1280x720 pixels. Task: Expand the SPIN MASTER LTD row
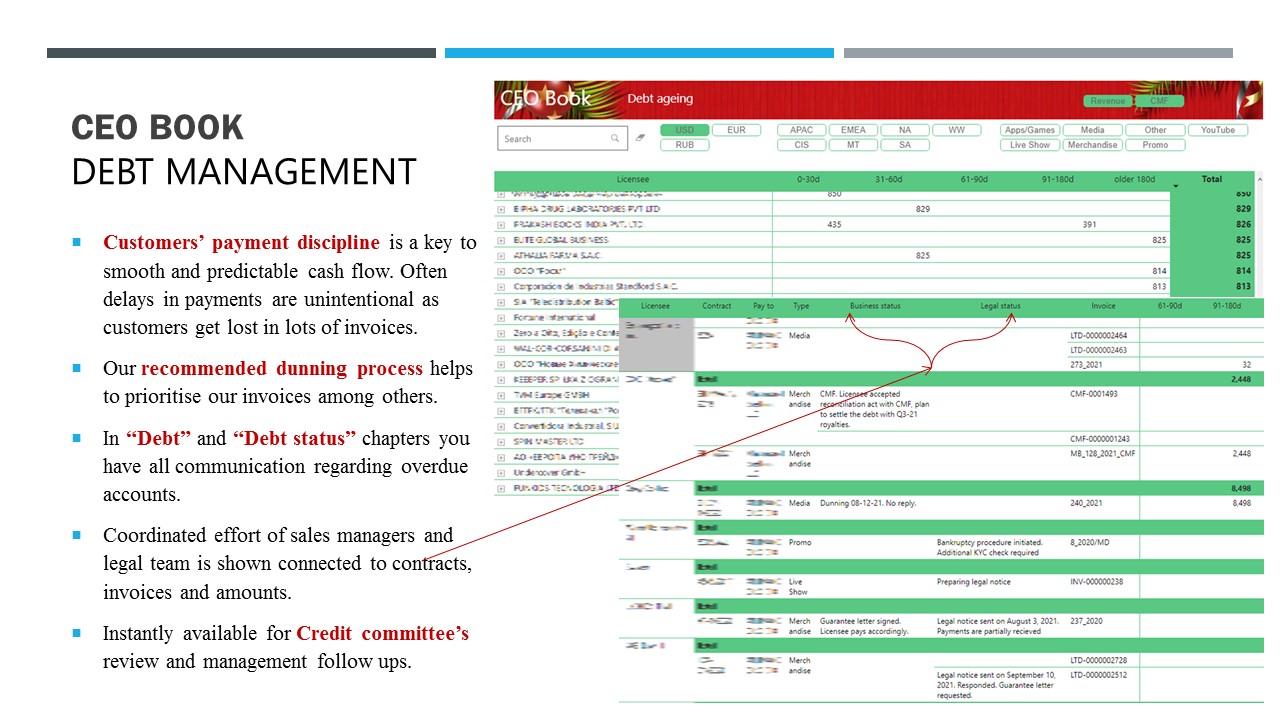pos(501,441)
